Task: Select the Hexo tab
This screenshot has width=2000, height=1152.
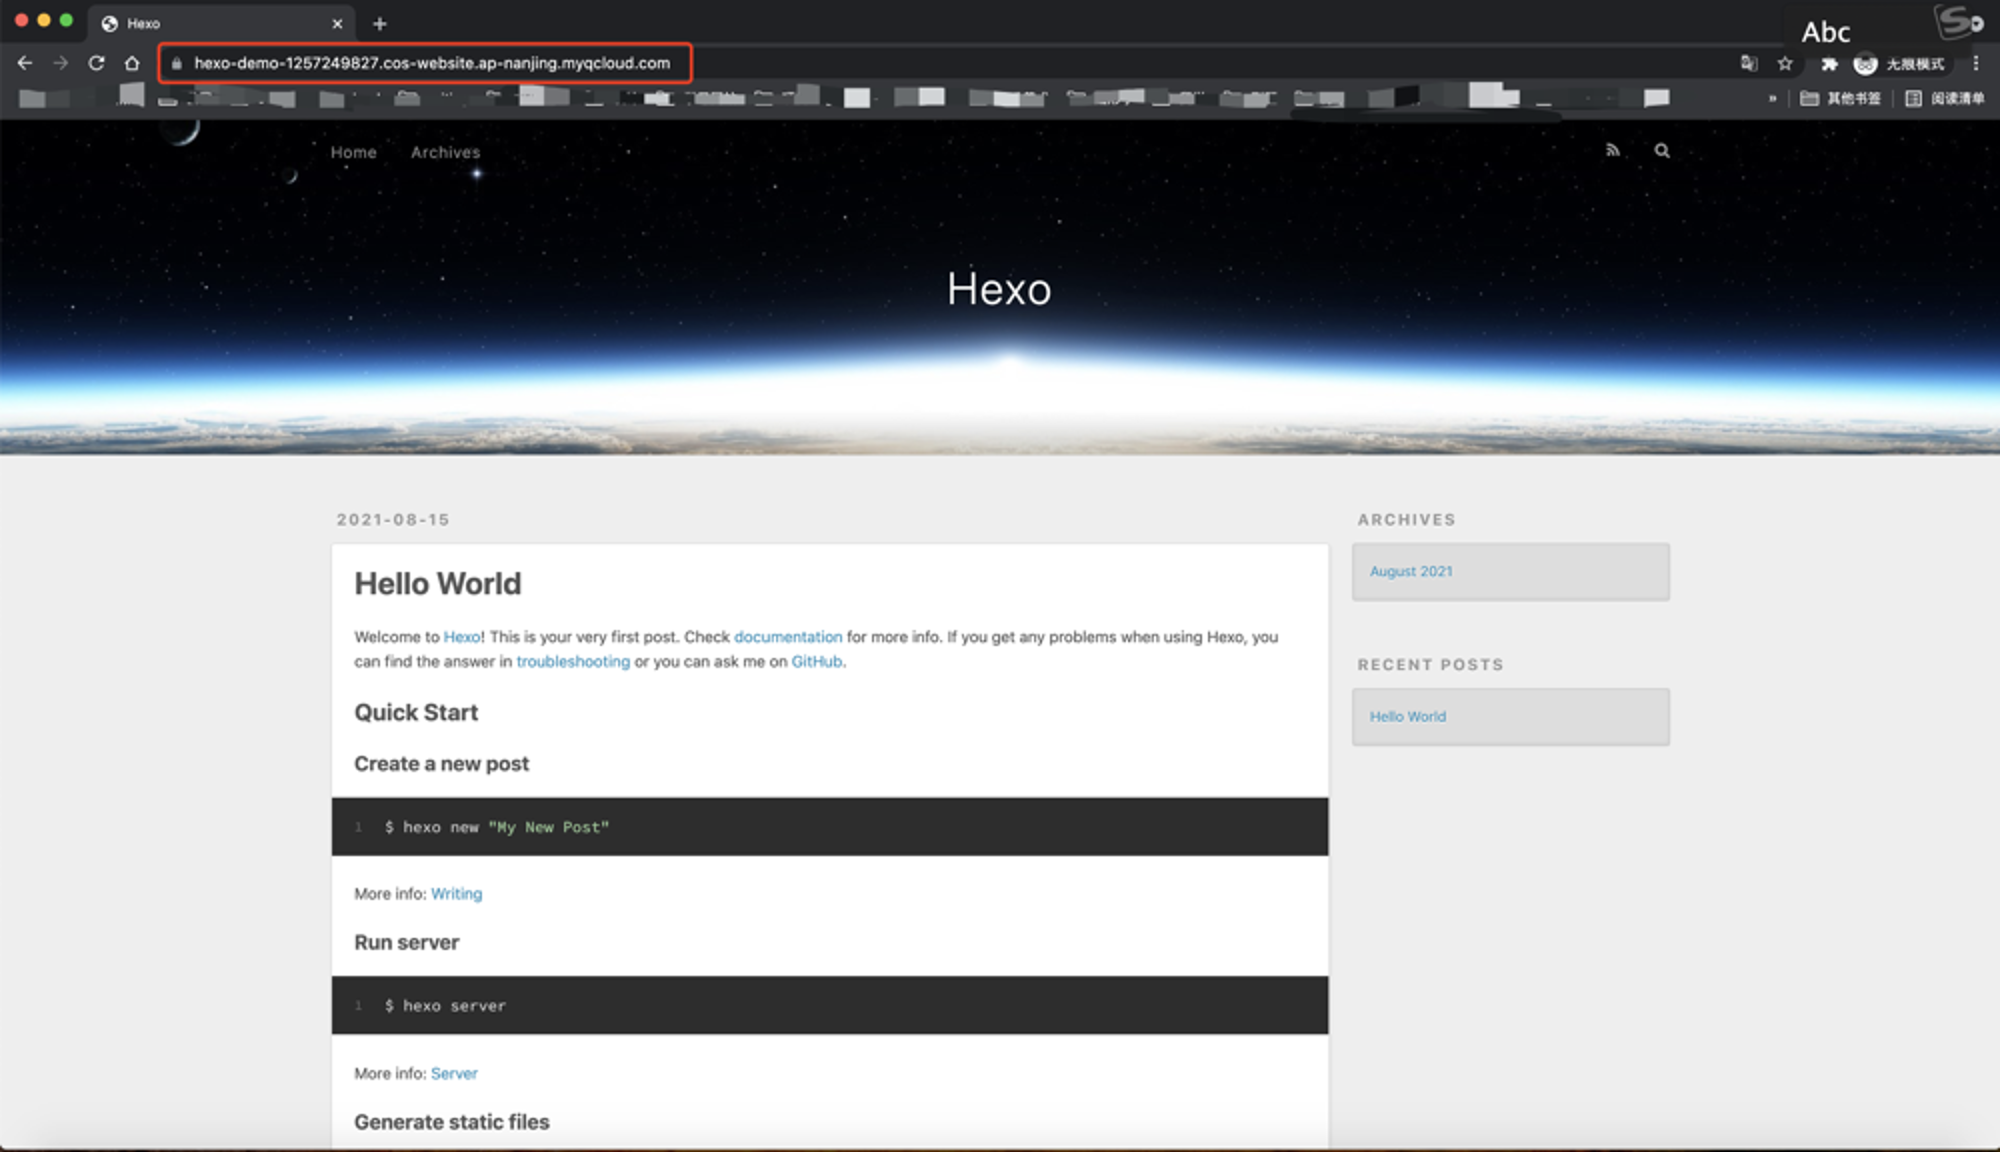Action: point(222,23)
